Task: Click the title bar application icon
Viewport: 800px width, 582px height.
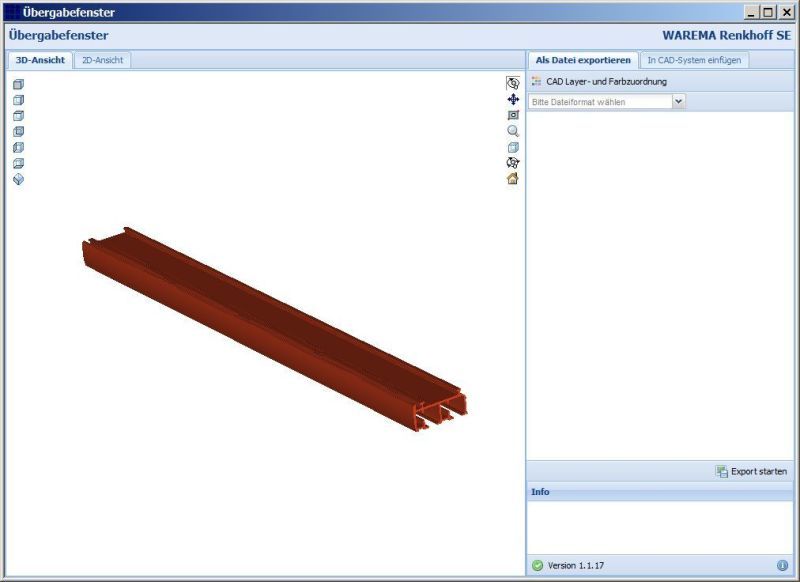Action: 12,12
